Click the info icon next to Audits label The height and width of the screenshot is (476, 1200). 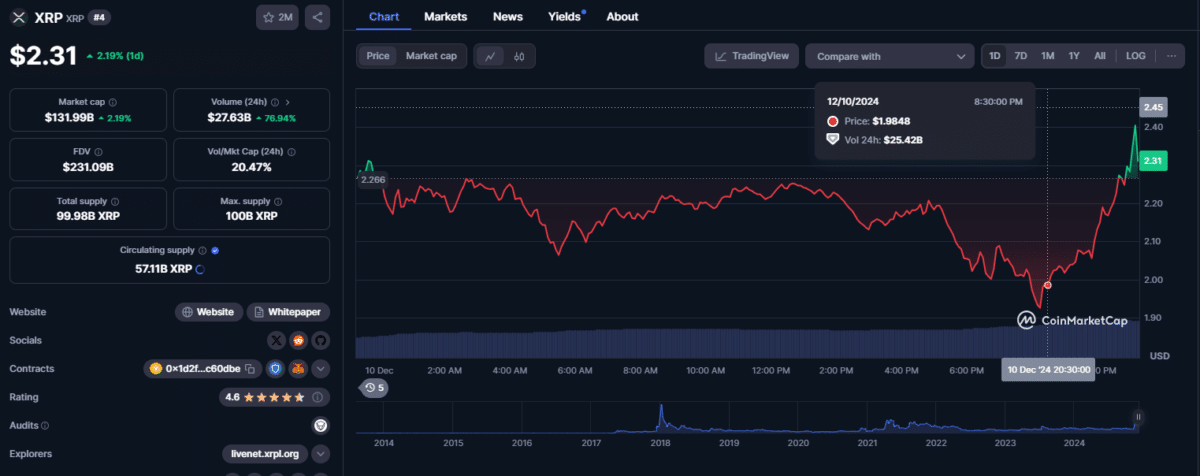pos(45,425)
